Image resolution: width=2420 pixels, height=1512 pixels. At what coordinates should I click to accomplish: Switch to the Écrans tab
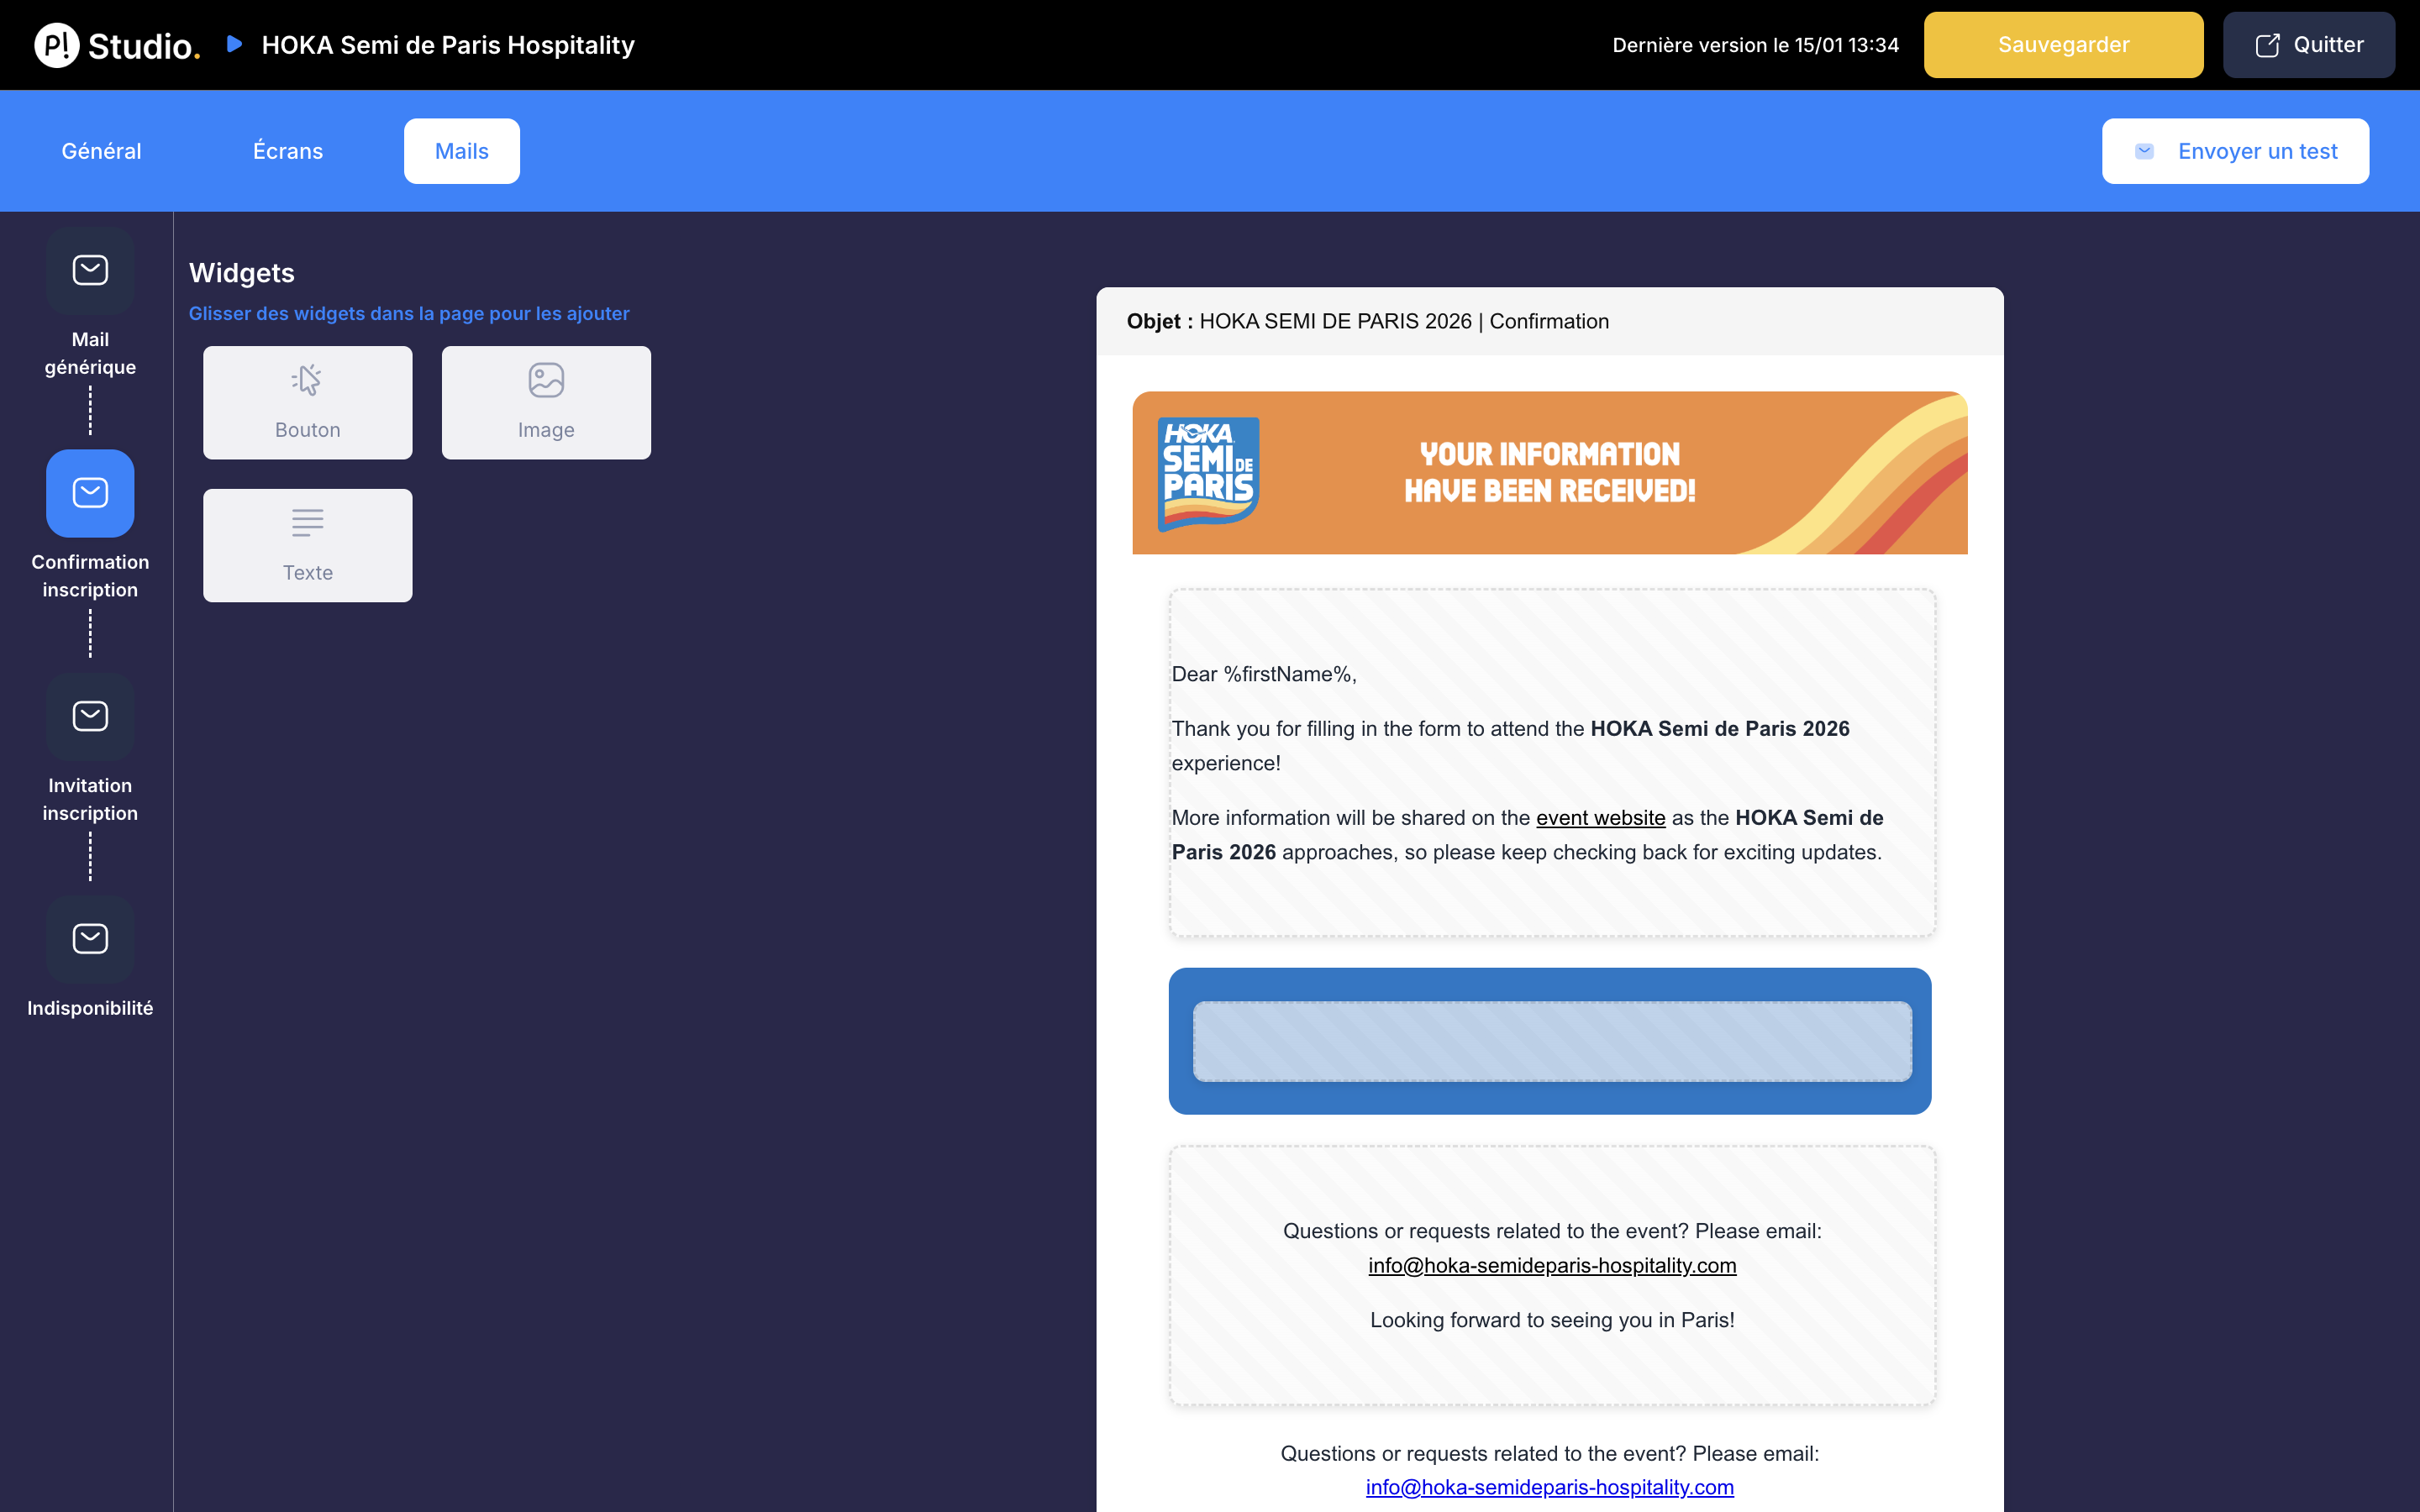pyautogui.click(x=288, y=151)
